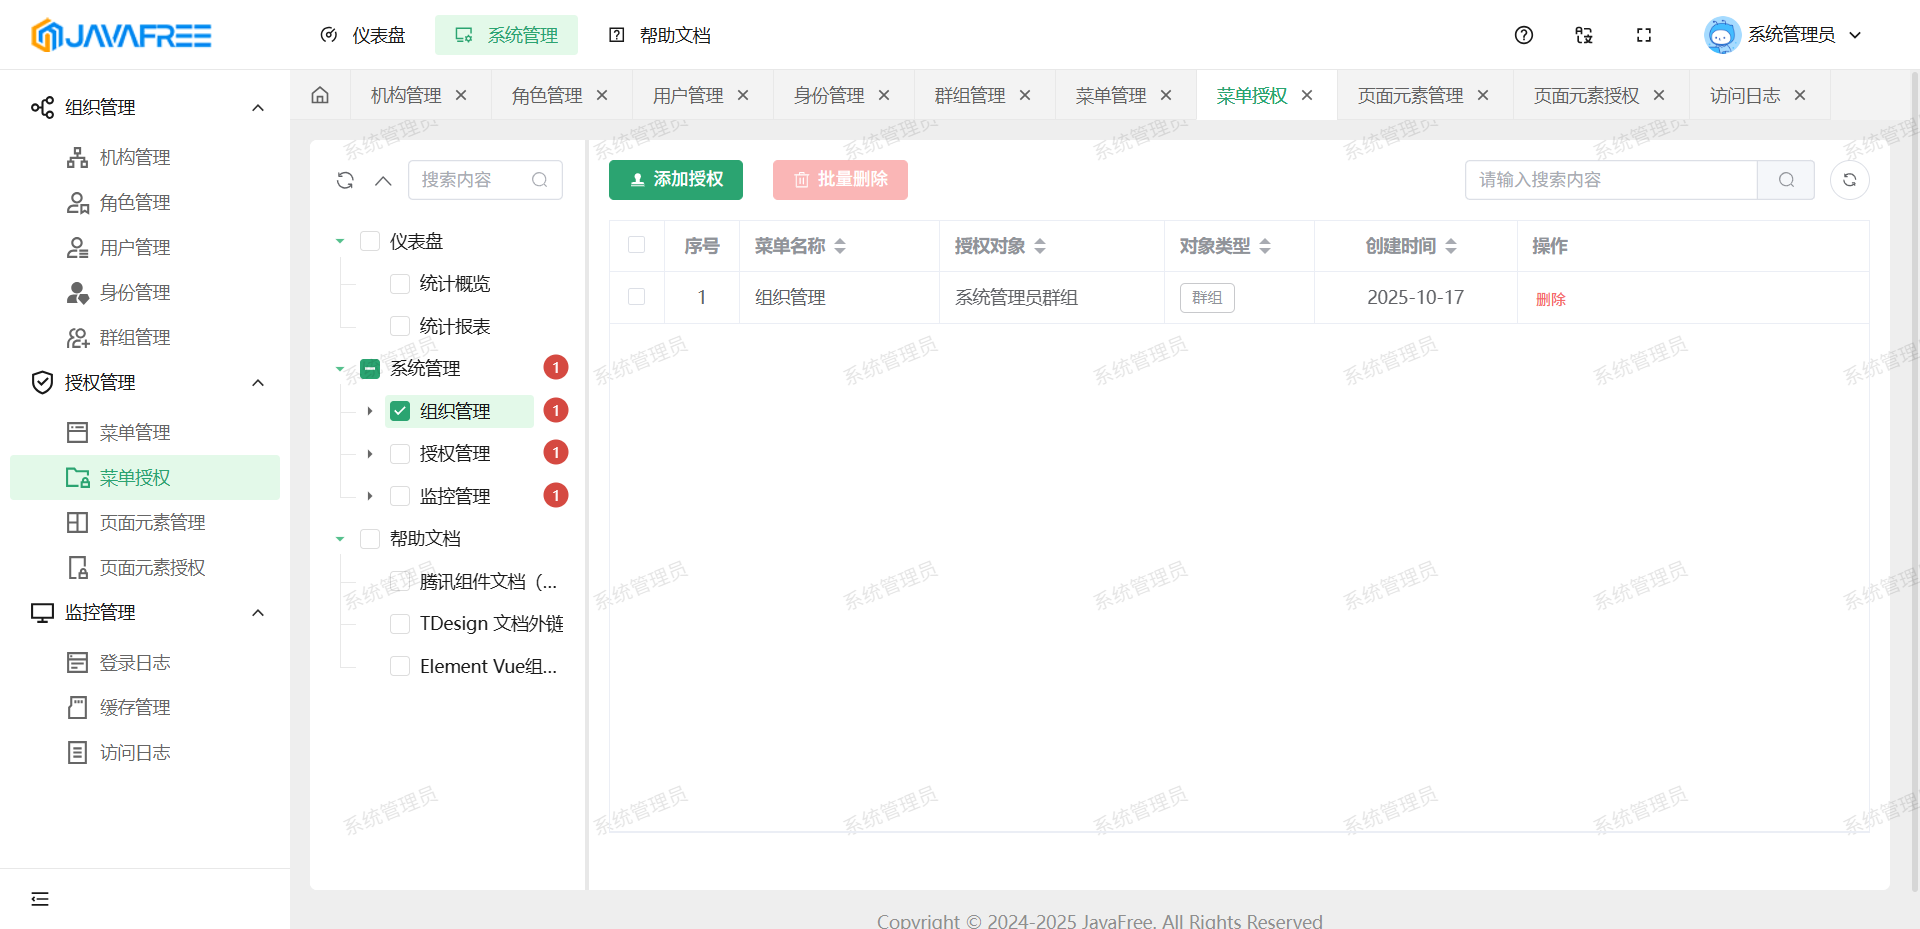The width and height of the screenshot is (1920, 929).
Task: Collapse all tree nodes with up-arrow icon
Action: (x=383, y=180)
